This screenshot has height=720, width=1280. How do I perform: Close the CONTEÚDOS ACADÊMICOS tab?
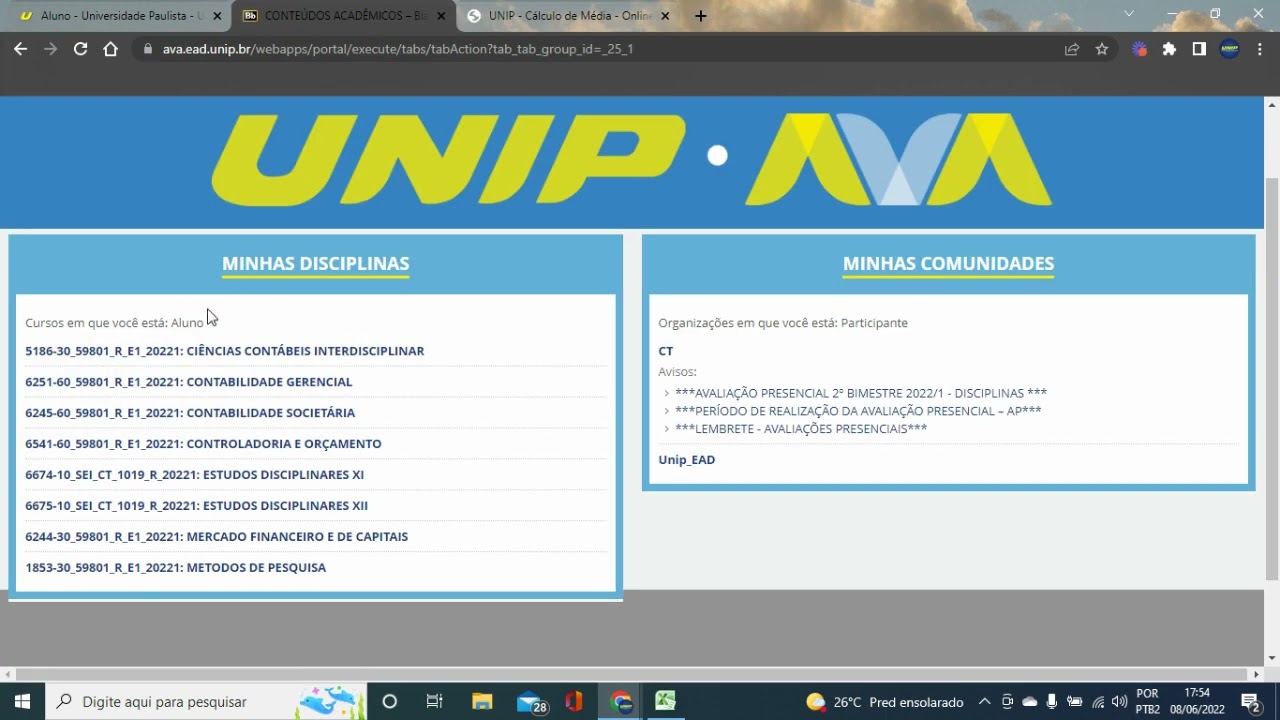[x=441, y=16]
